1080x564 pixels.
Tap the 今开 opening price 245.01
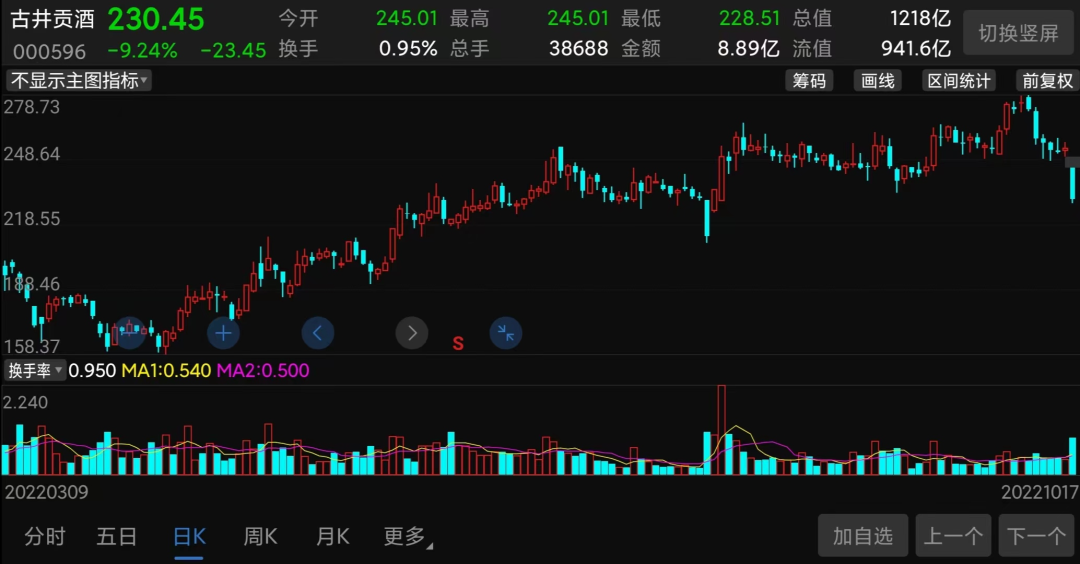point(406,18)
